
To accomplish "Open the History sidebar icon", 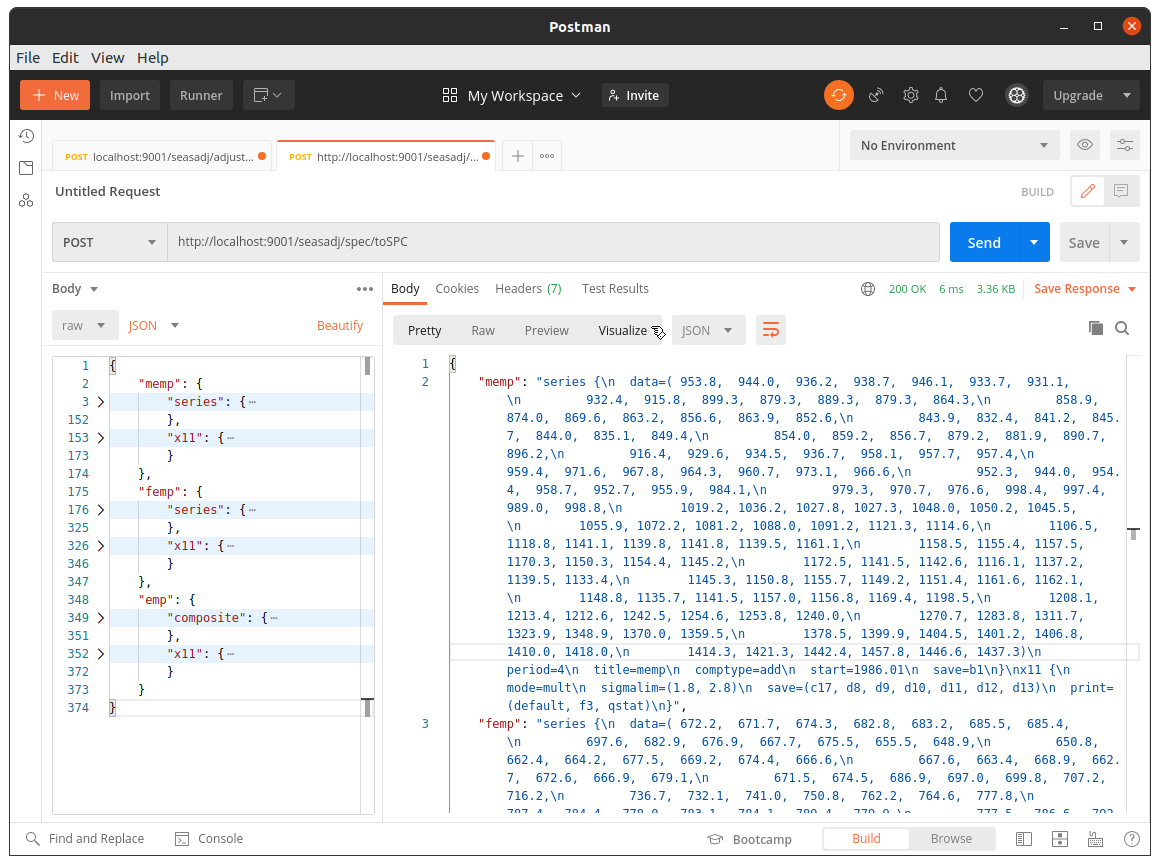I will (26, 136).
